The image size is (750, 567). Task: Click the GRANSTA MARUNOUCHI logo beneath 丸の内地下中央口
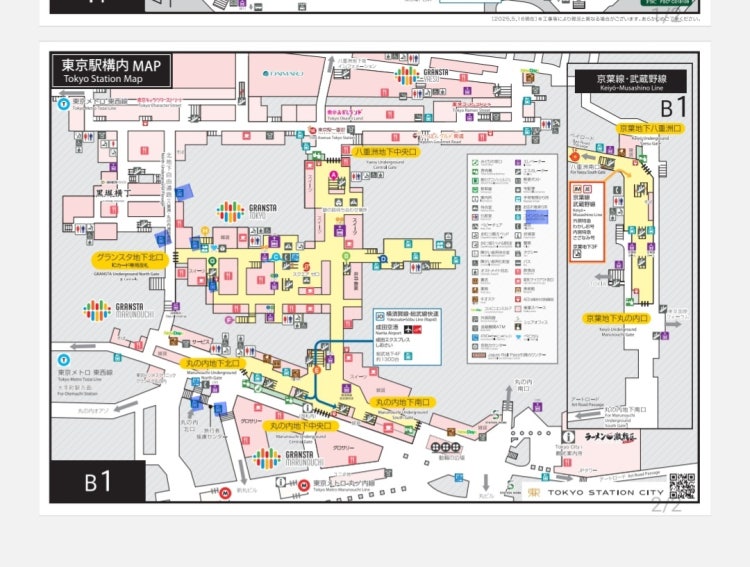pyautogui.click(x=267, y=458)
